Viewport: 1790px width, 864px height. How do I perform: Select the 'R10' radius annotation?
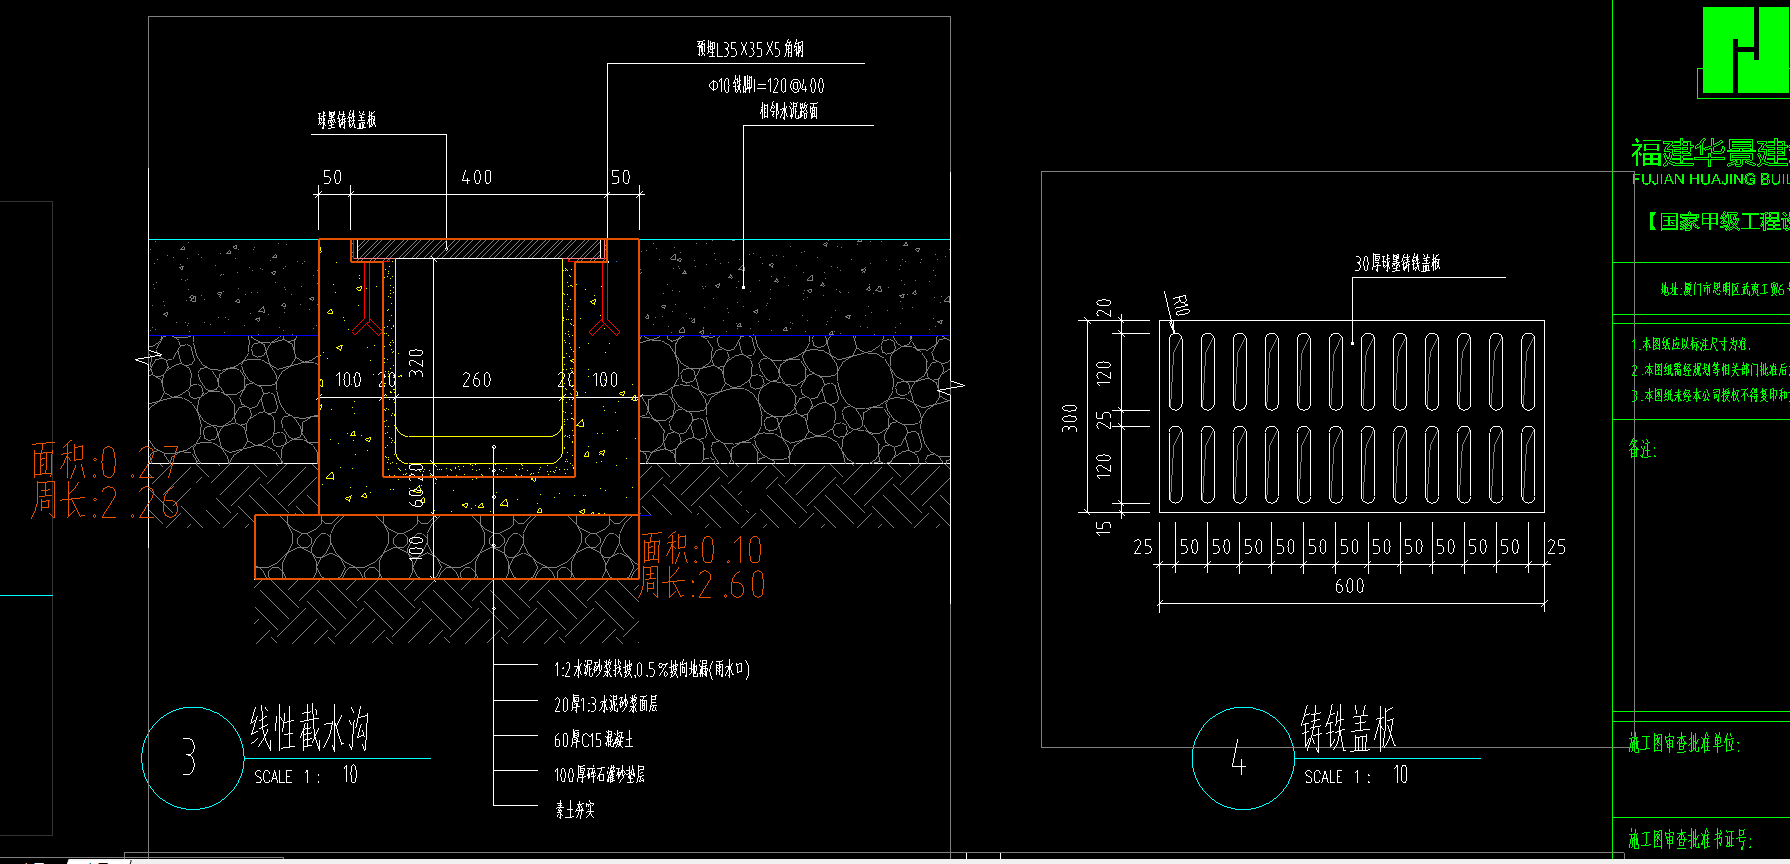(1180, 306)
